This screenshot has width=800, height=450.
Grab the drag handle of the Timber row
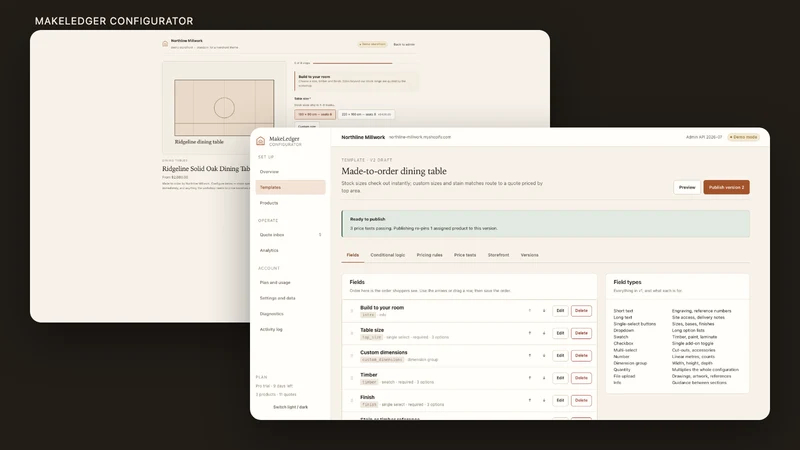tap(352, 378)
